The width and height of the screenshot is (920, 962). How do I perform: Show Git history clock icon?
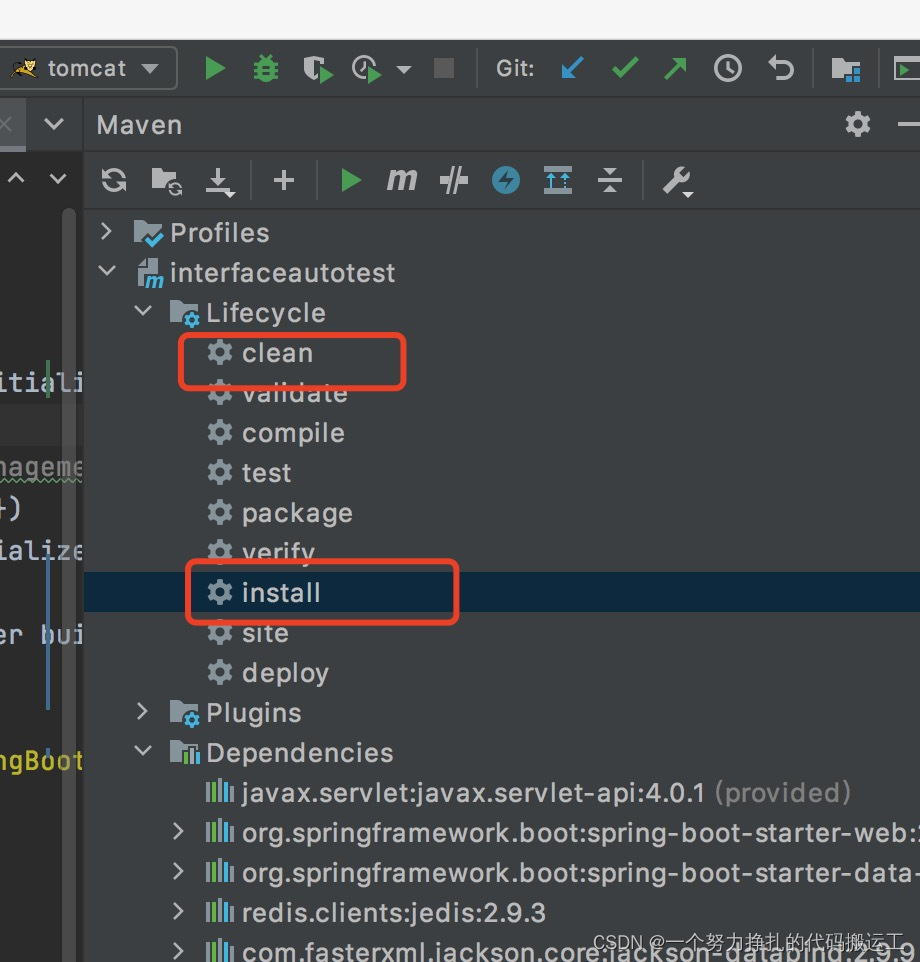pos(727,68)
